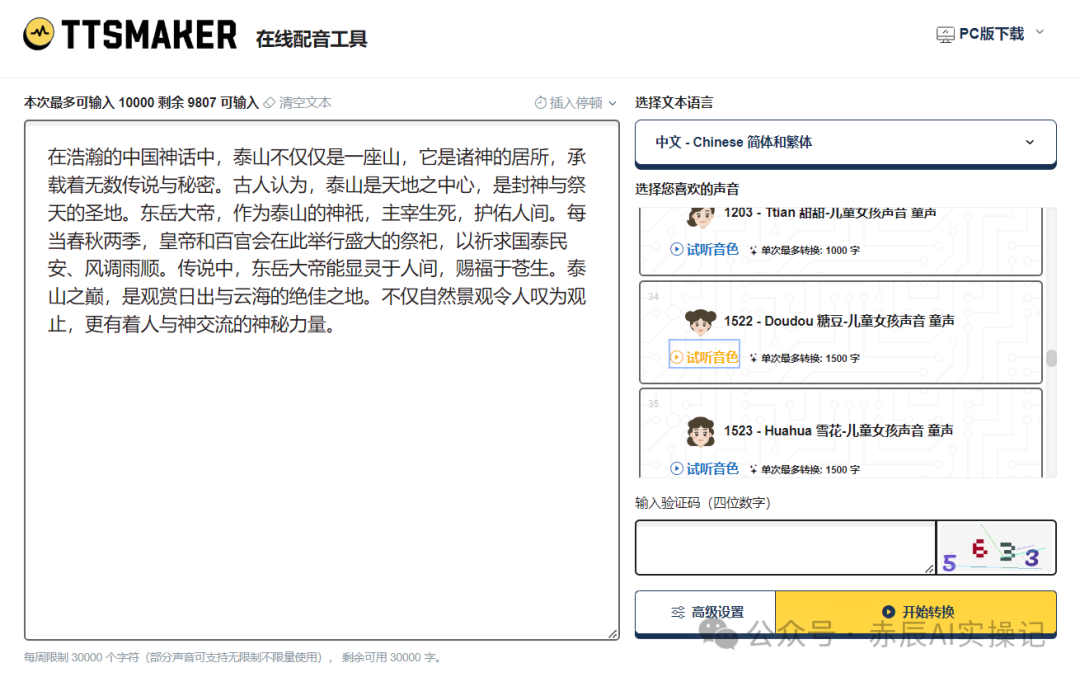Select the 1522 Doudou voice avatar
This screenshot has width=1080, height=677.
(700, 321)
